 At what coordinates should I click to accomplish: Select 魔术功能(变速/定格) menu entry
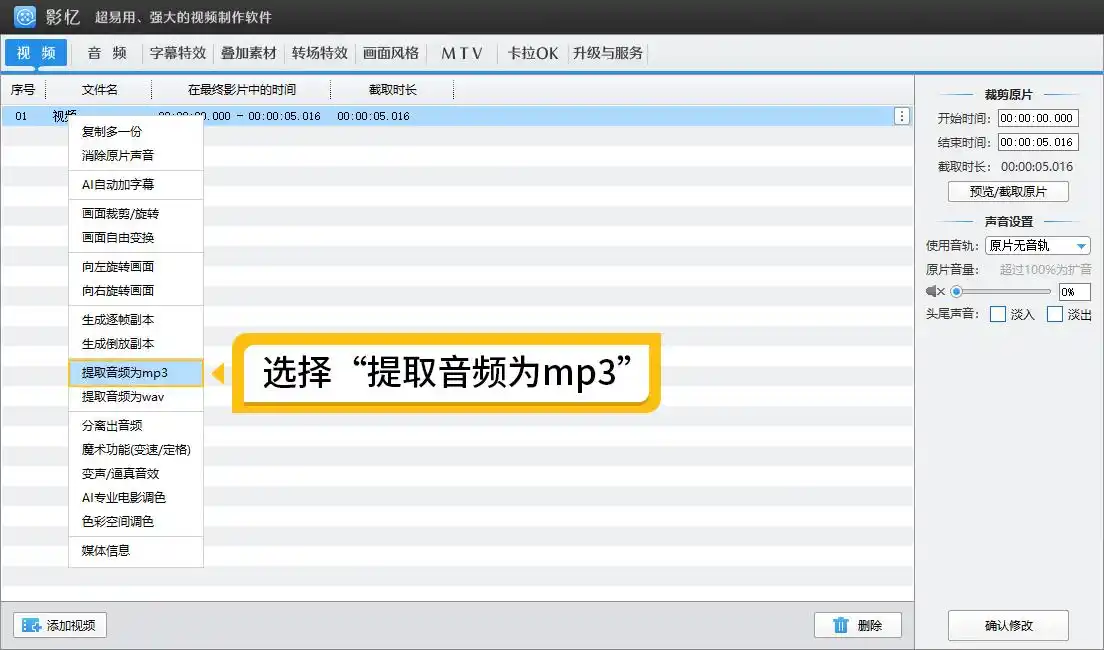click(136, 449)
